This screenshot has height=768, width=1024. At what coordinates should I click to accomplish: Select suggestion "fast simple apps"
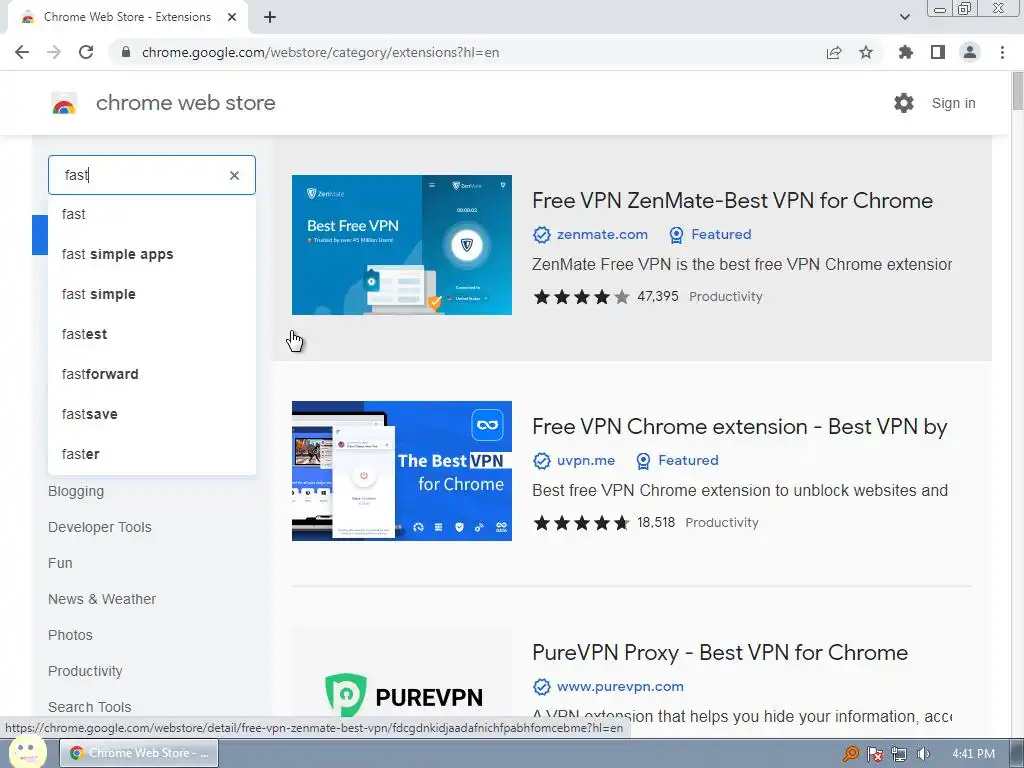point(152,254)
